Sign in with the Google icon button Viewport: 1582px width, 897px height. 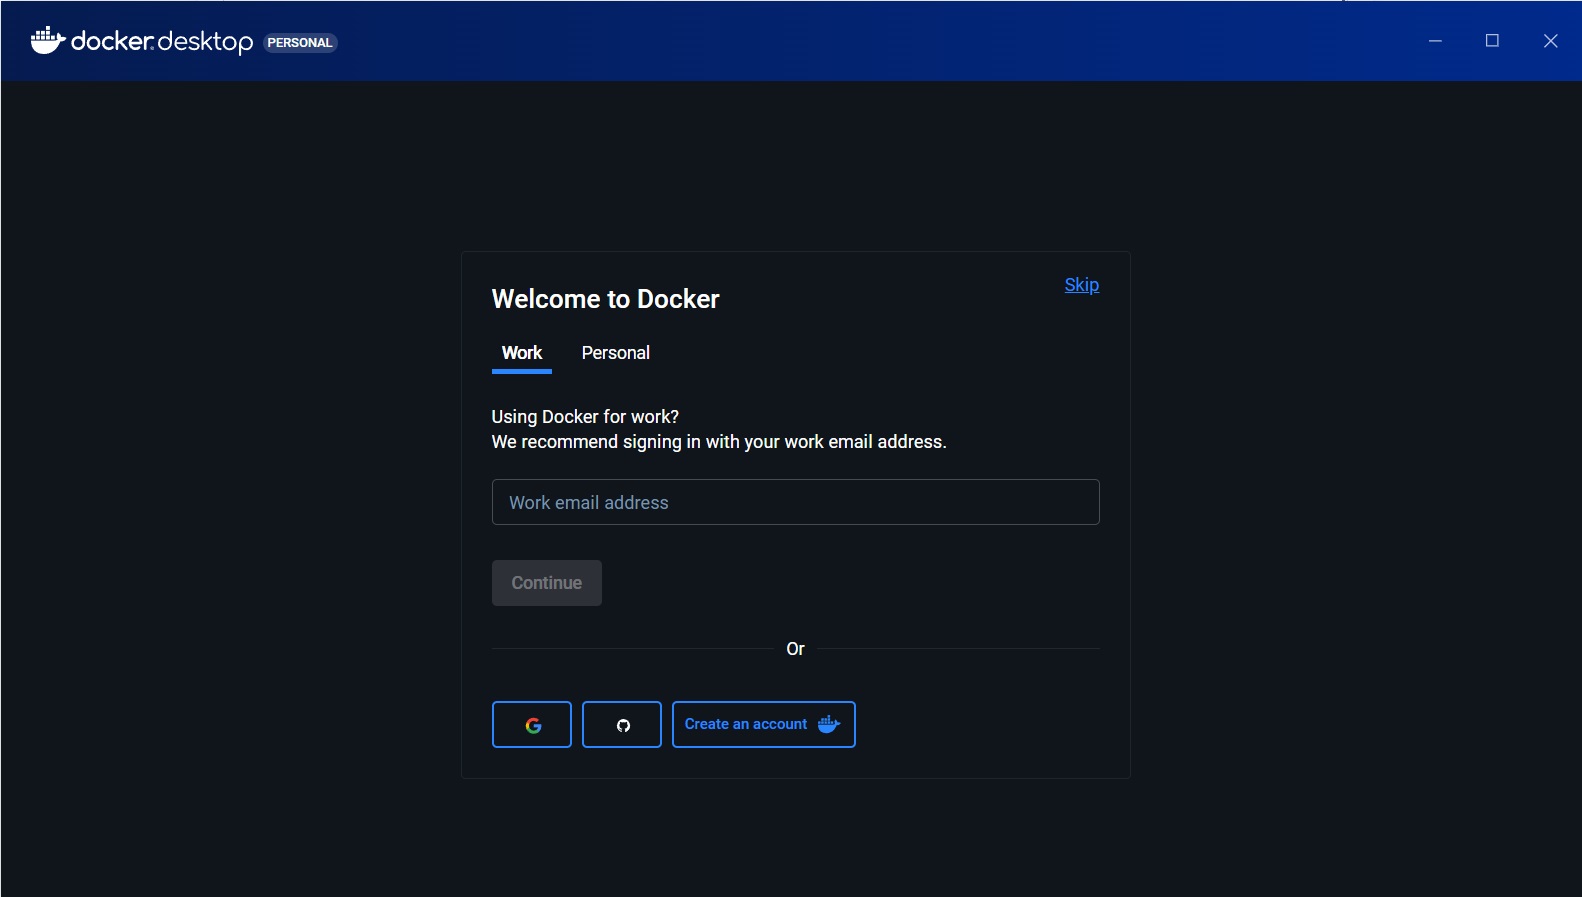pos(532,725)
